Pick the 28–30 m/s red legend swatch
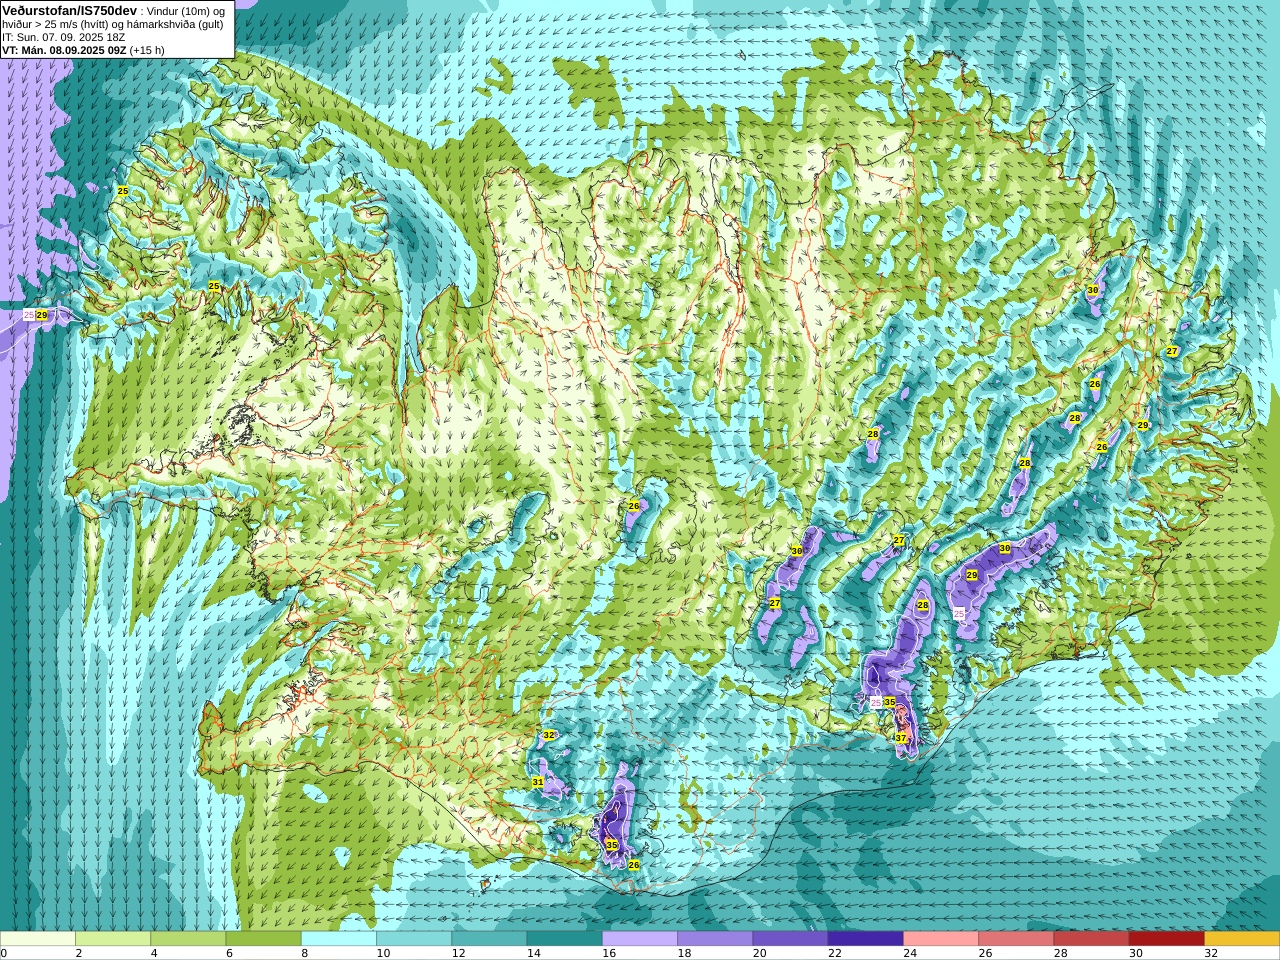 pyautogui.click(x=1091, y=939)
